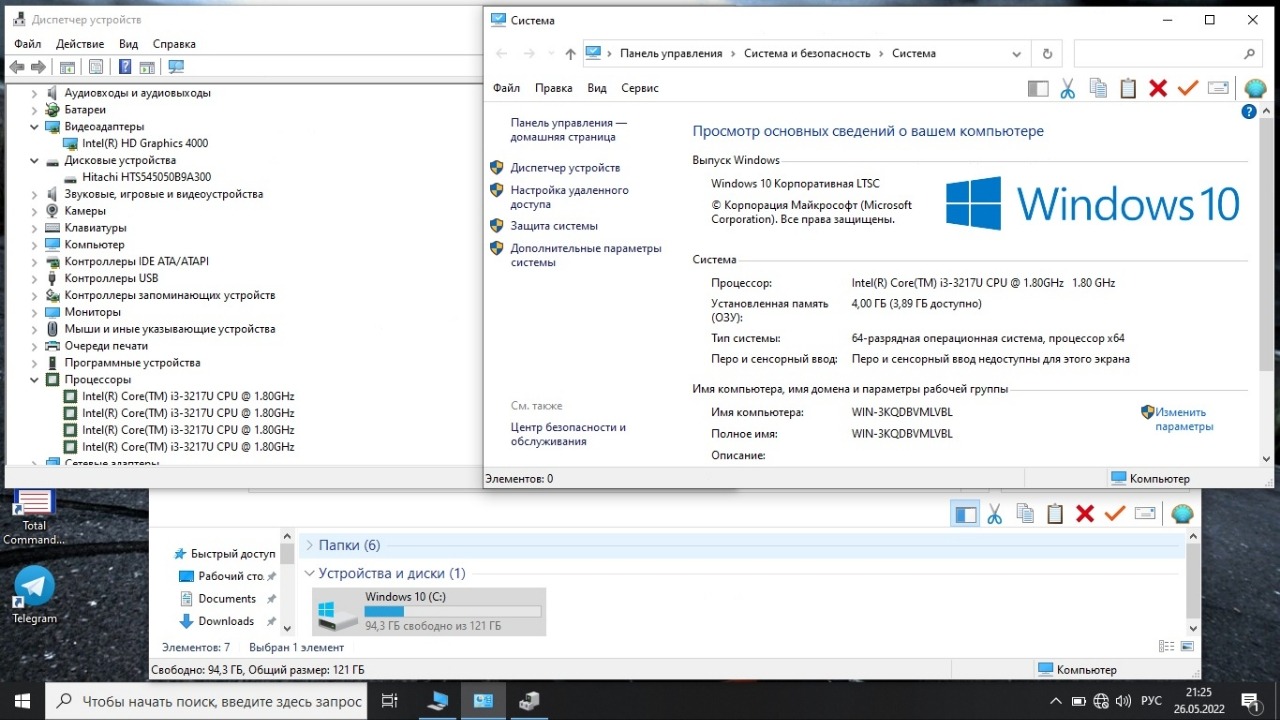This screenshot has width=1280, height=720.
Task: Collapse the Видеоадаптеры node
Action: pos(35,127)
